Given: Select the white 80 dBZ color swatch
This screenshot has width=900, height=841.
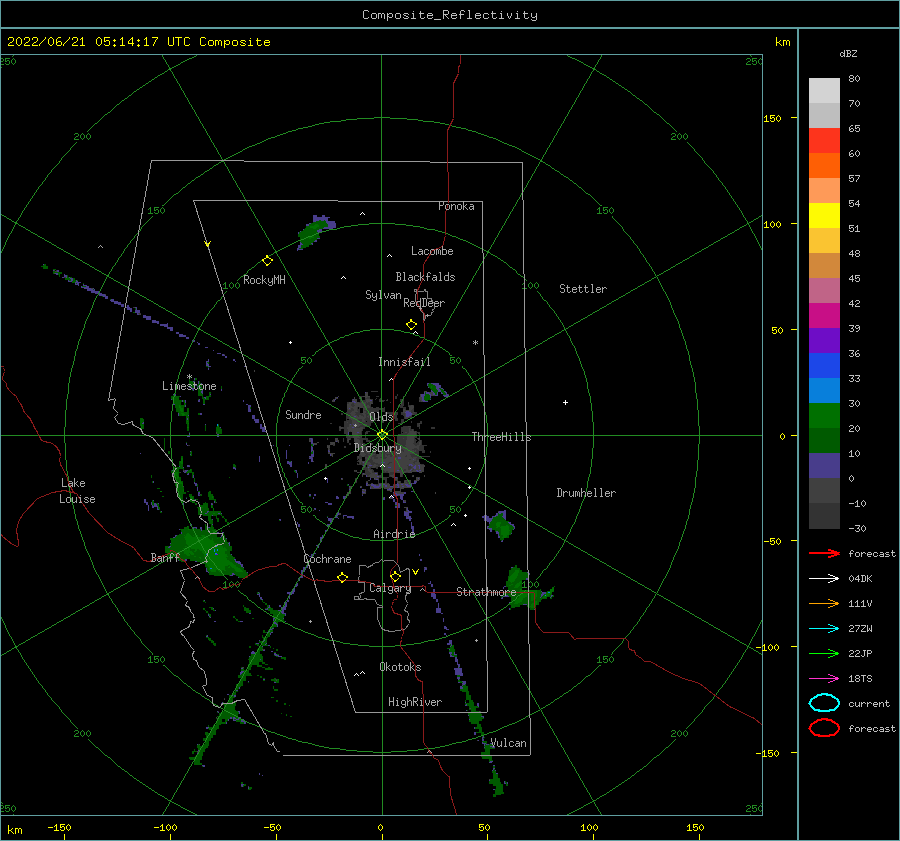Looking at the screenshot, I should (x=824, y=91).
